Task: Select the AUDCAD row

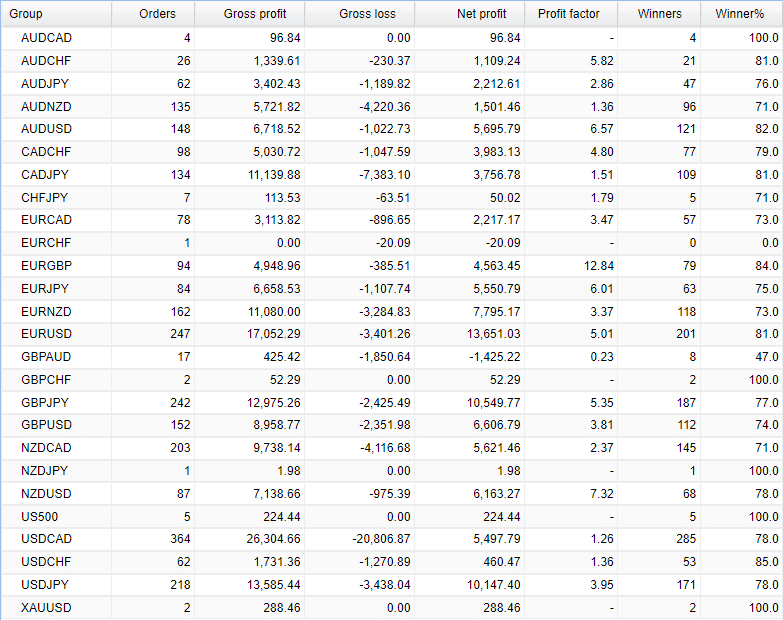Action: tap(392, 38)
